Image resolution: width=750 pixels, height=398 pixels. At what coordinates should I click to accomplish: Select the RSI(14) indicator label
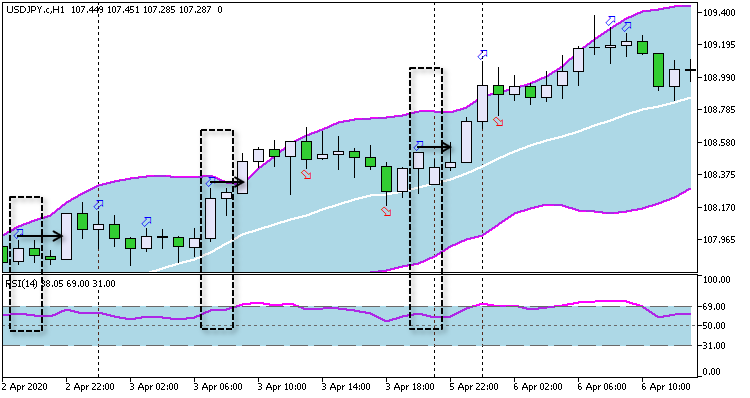pos(22,284)
